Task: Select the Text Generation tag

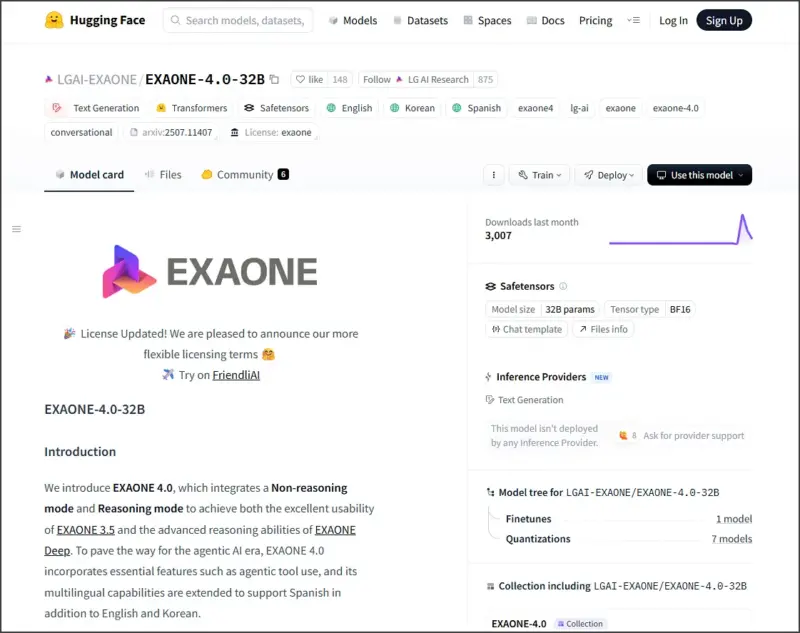Action: [x=95, y=108]
